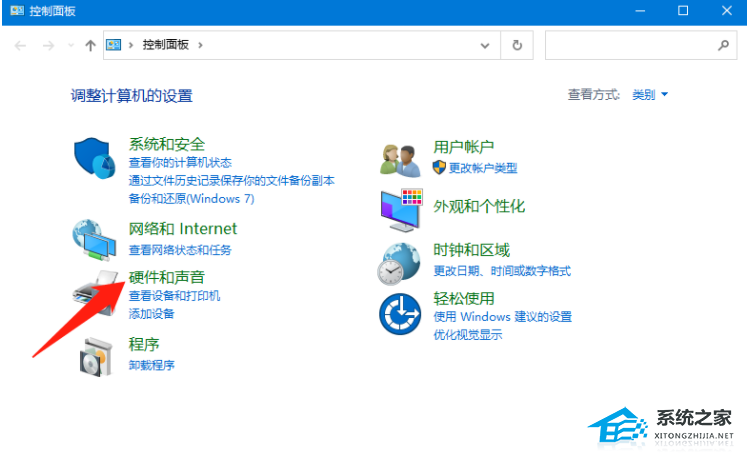Go up one level with the up arrow
The image size is (749, 454).
click(90, 45)
